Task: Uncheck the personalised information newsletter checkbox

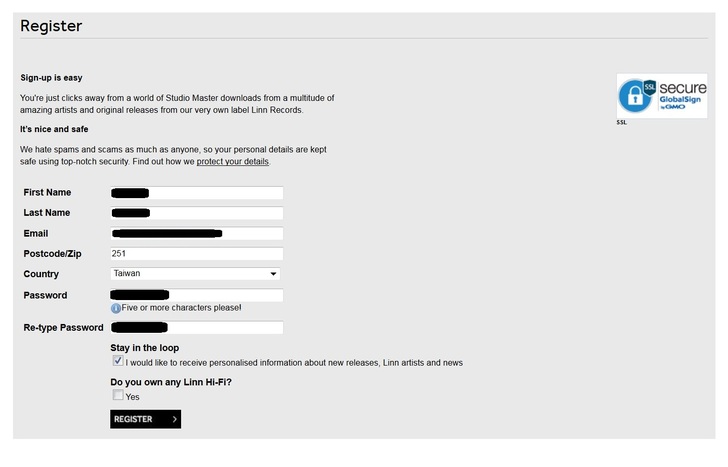Action: pos(118,361)
